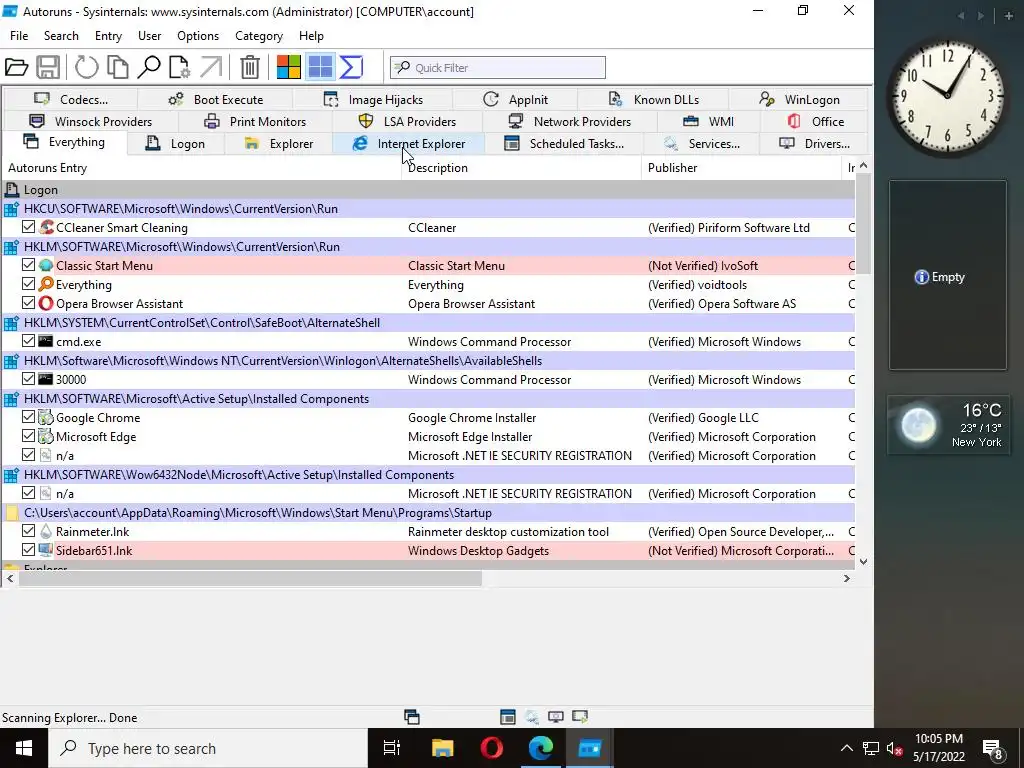
Task: Uncheck the Opera Browser Assistant entry
Action: pyautogui.click(x=28, y=303)
